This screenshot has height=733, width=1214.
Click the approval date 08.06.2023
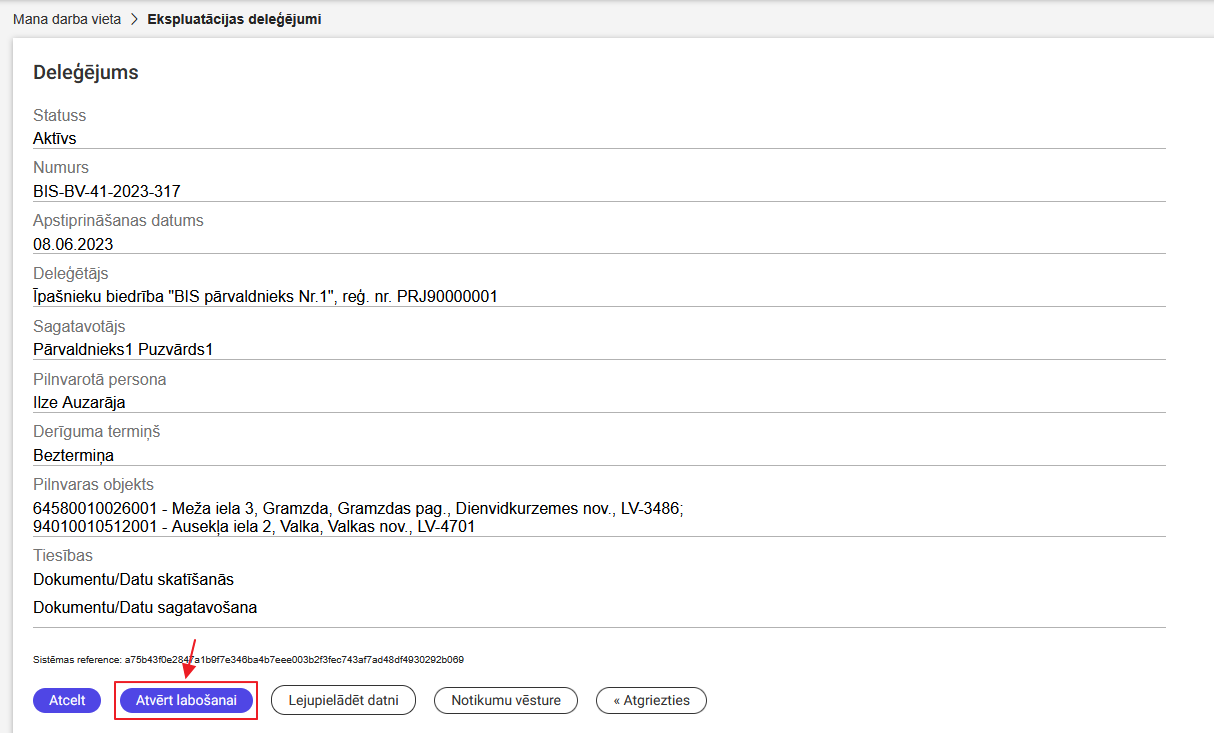73,244
